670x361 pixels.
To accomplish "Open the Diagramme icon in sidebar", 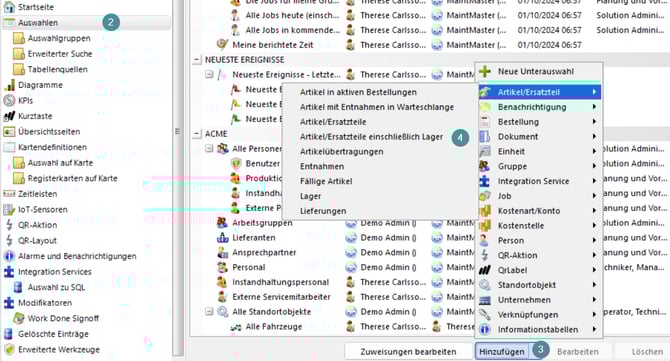I will coord(9,85).
